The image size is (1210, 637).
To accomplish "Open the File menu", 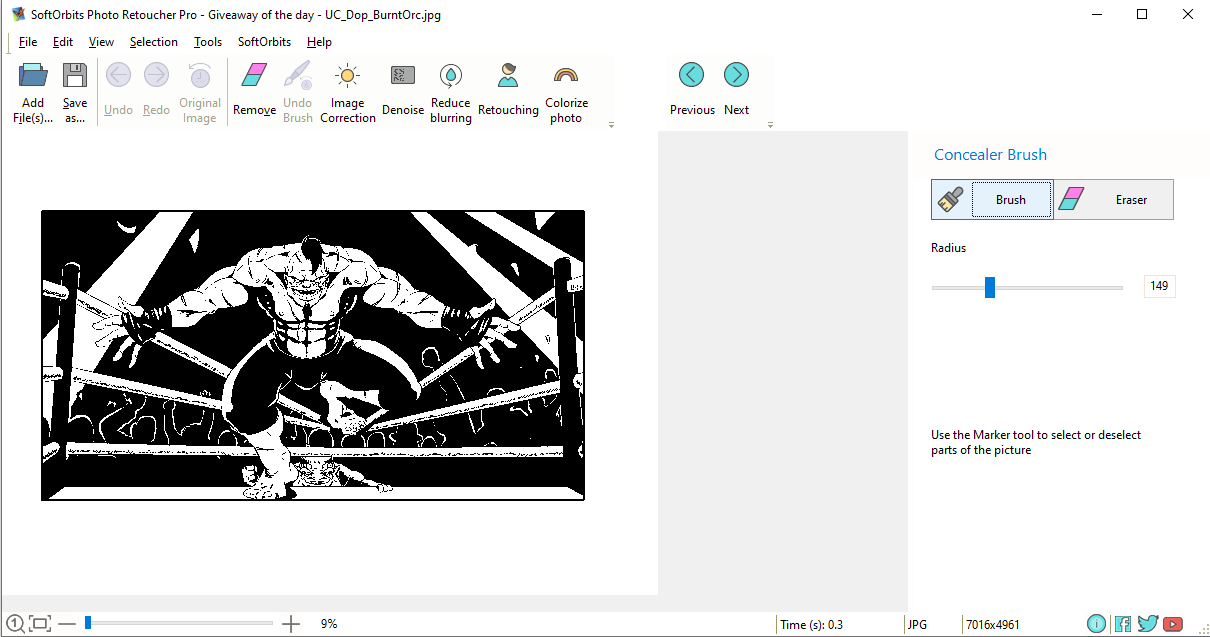I will point(28,42).
